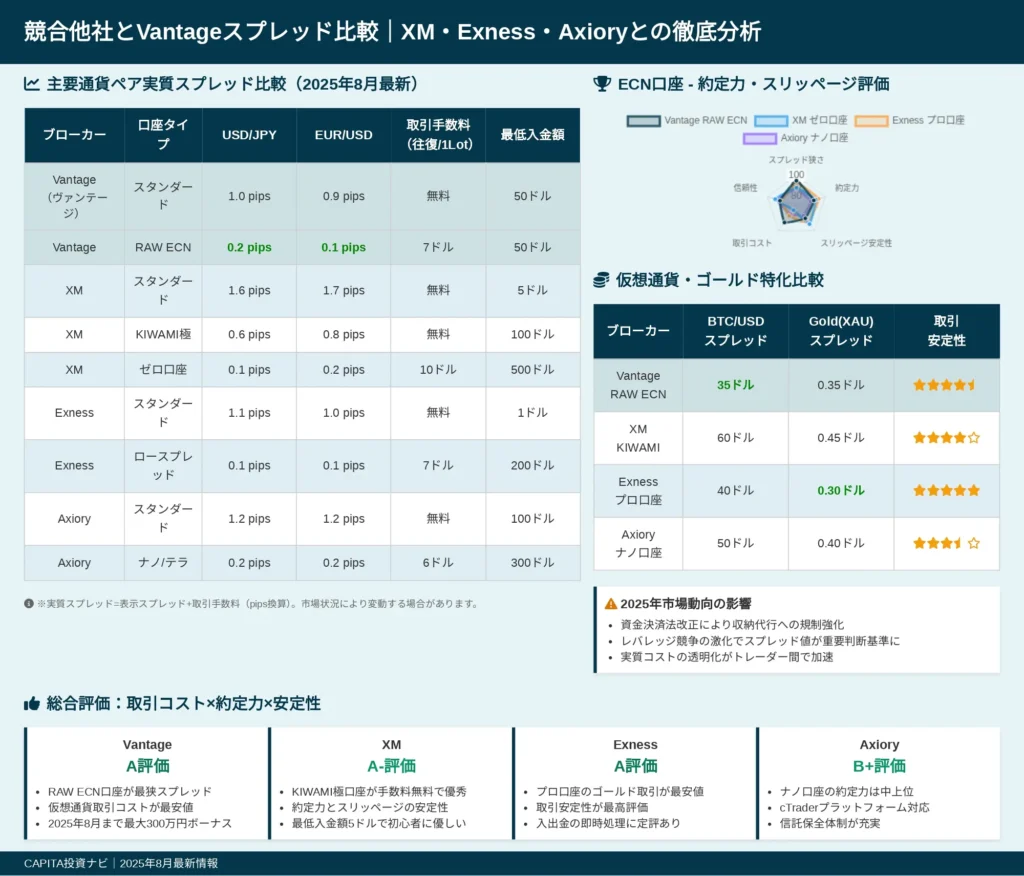1024x876 pixels.
Task: Click the thumbs-up icon beside 総合評価 heading
Action: coord(32,704)
